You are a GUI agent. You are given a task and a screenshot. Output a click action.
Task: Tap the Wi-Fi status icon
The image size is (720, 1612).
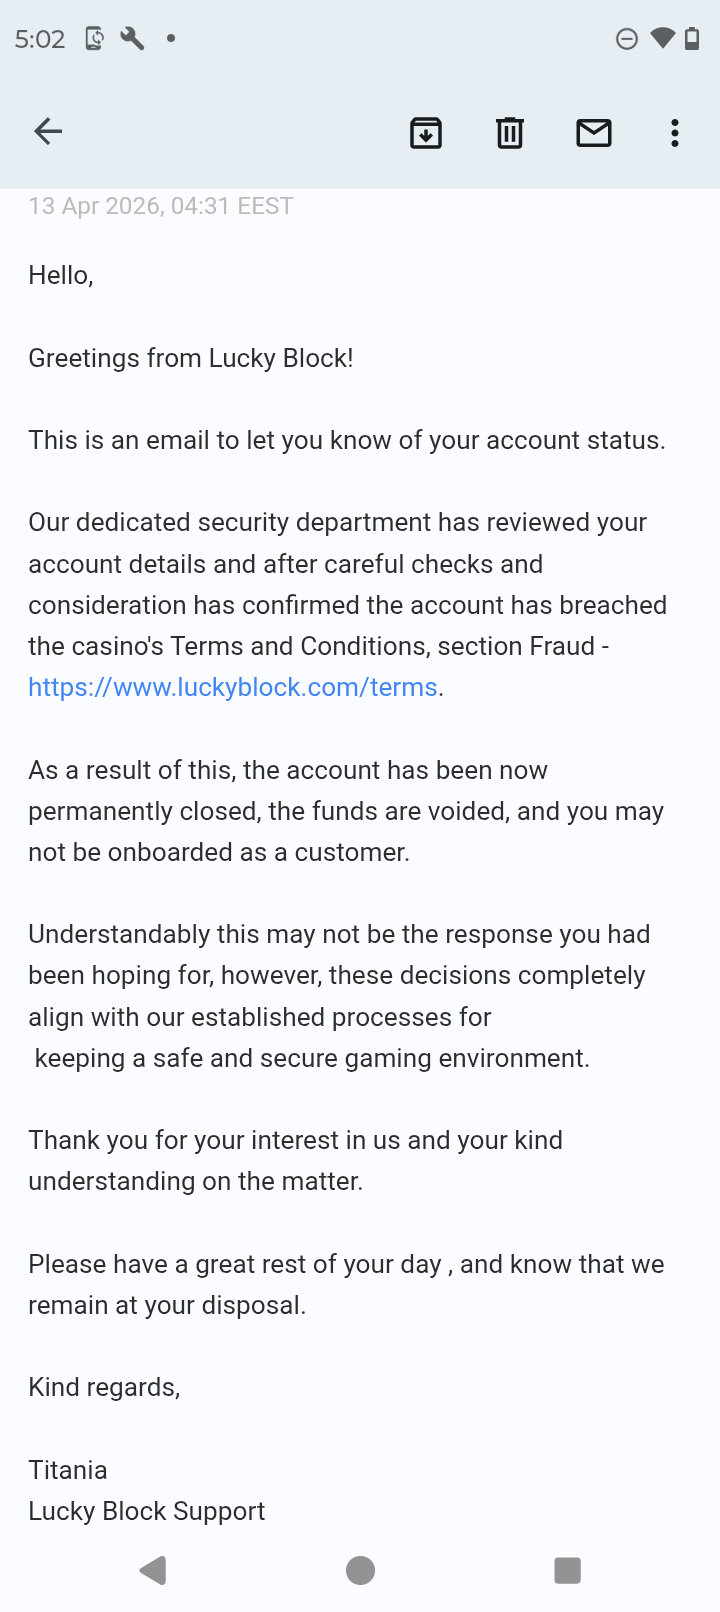coord(662,38)
